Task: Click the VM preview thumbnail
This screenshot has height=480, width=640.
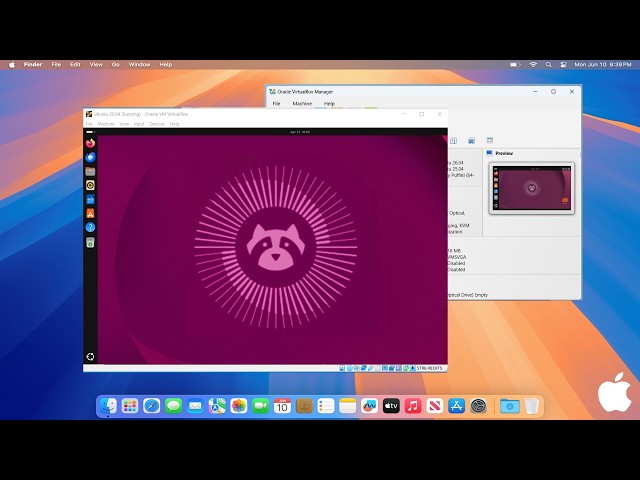Action: 531,188
